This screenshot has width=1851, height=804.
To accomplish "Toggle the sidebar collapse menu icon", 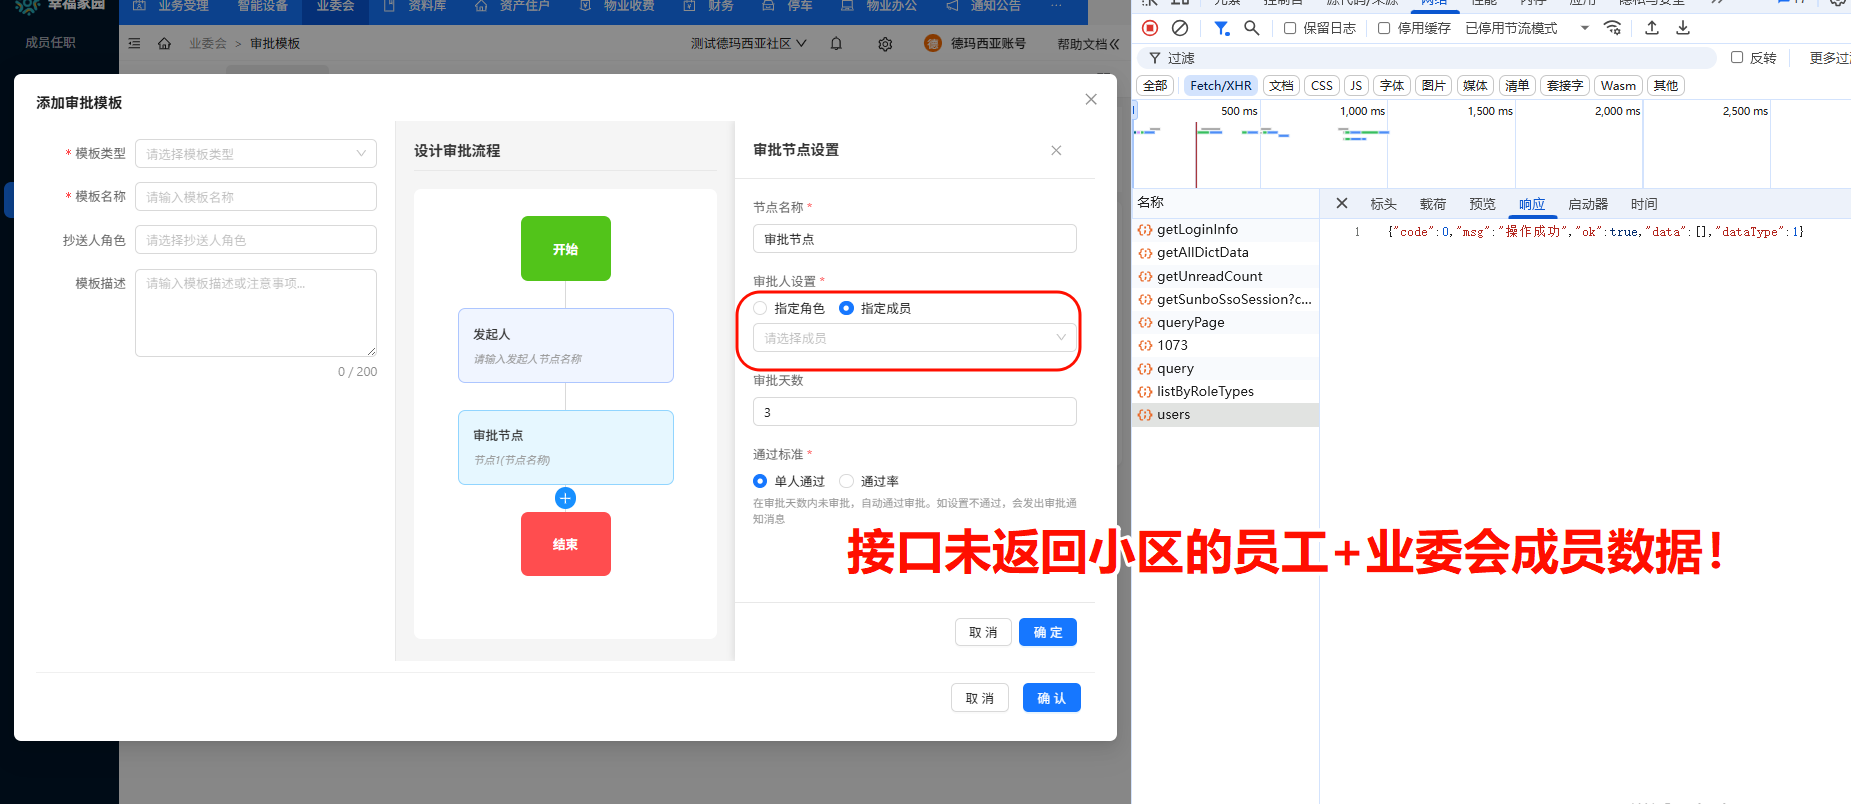I will point(135,44).
